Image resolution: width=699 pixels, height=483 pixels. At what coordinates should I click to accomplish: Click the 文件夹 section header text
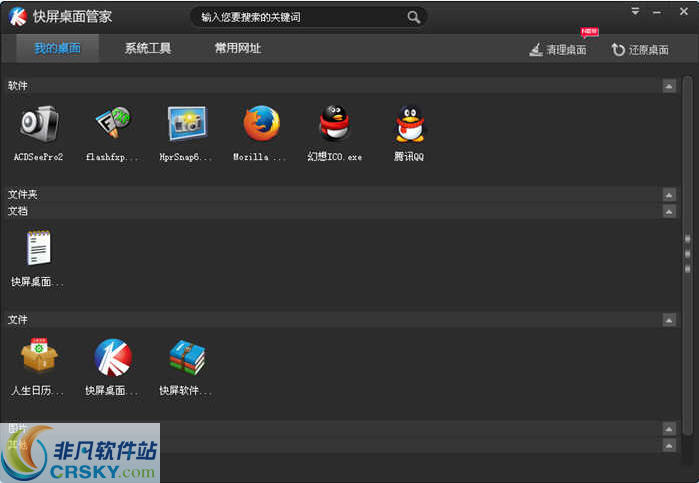tap(23, 194)
